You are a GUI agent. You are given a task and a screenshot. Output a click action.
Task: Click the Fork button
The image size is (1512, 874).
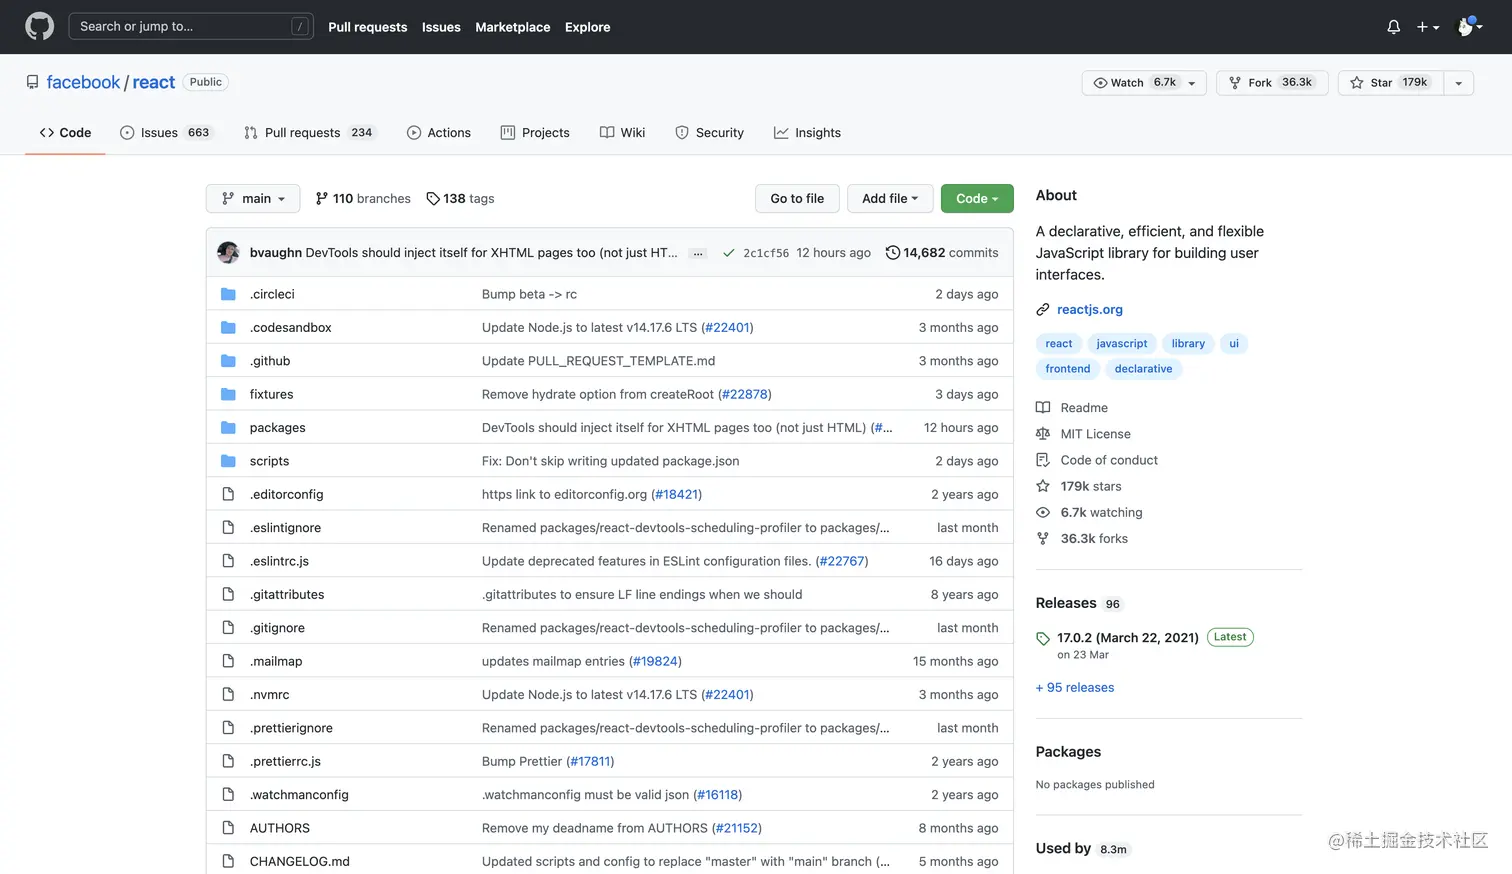(x=1272, y=83)
